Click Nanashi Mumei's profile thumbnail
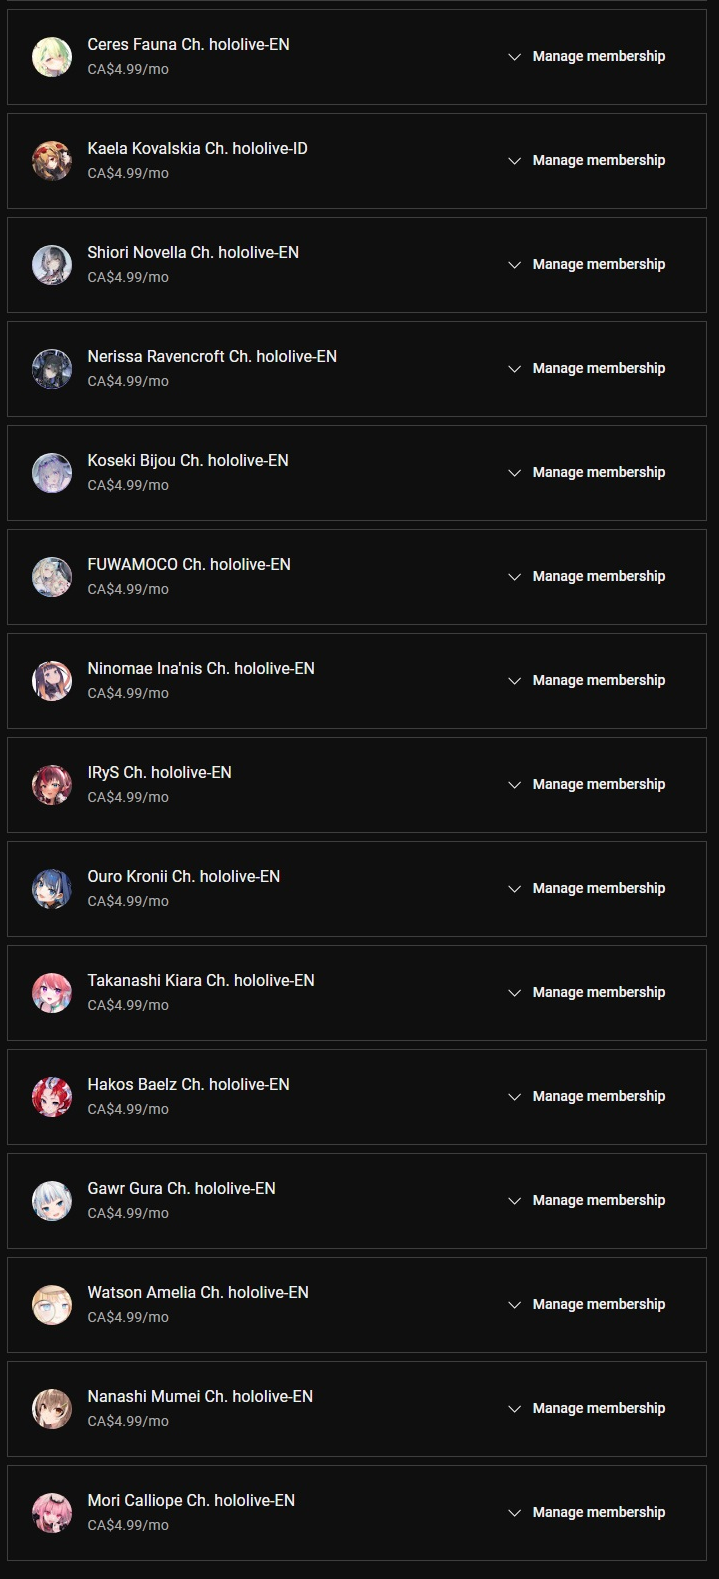The width and height of the screenshot is (719, 1579). pos(52,1409)
